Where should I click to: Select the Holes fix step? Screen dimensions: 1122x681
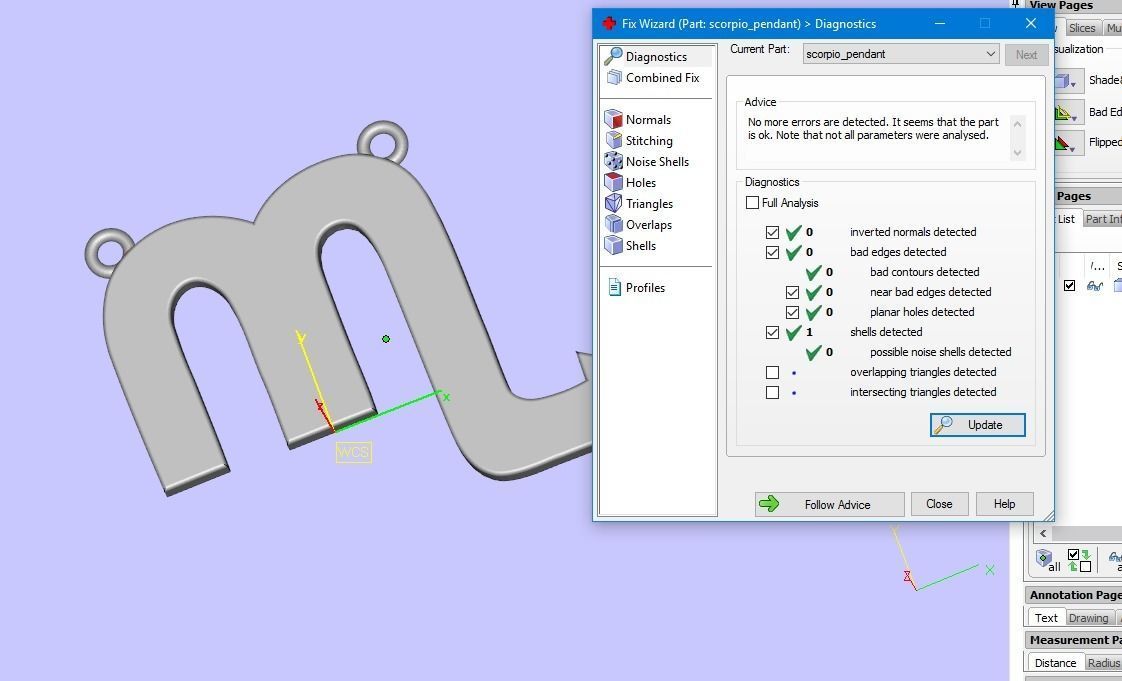pyautogui.click(x=630, y=182)
